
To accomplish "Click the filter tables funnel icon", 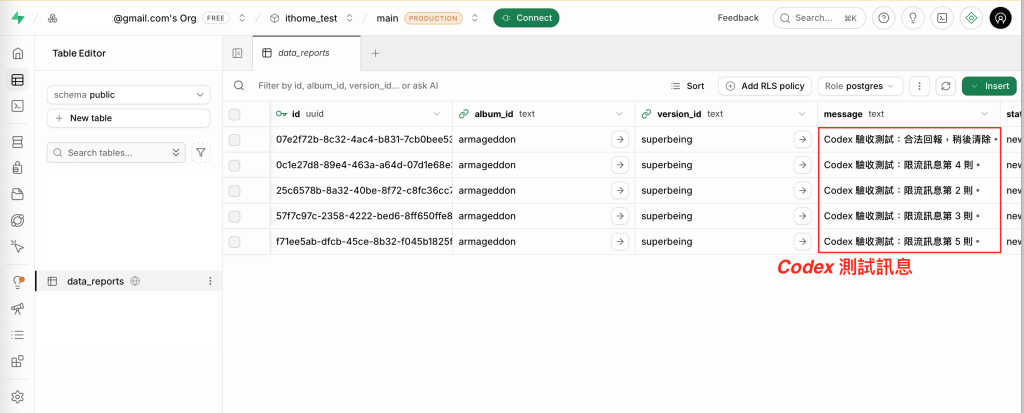I will pyautogui.click(x=201, y=152).
